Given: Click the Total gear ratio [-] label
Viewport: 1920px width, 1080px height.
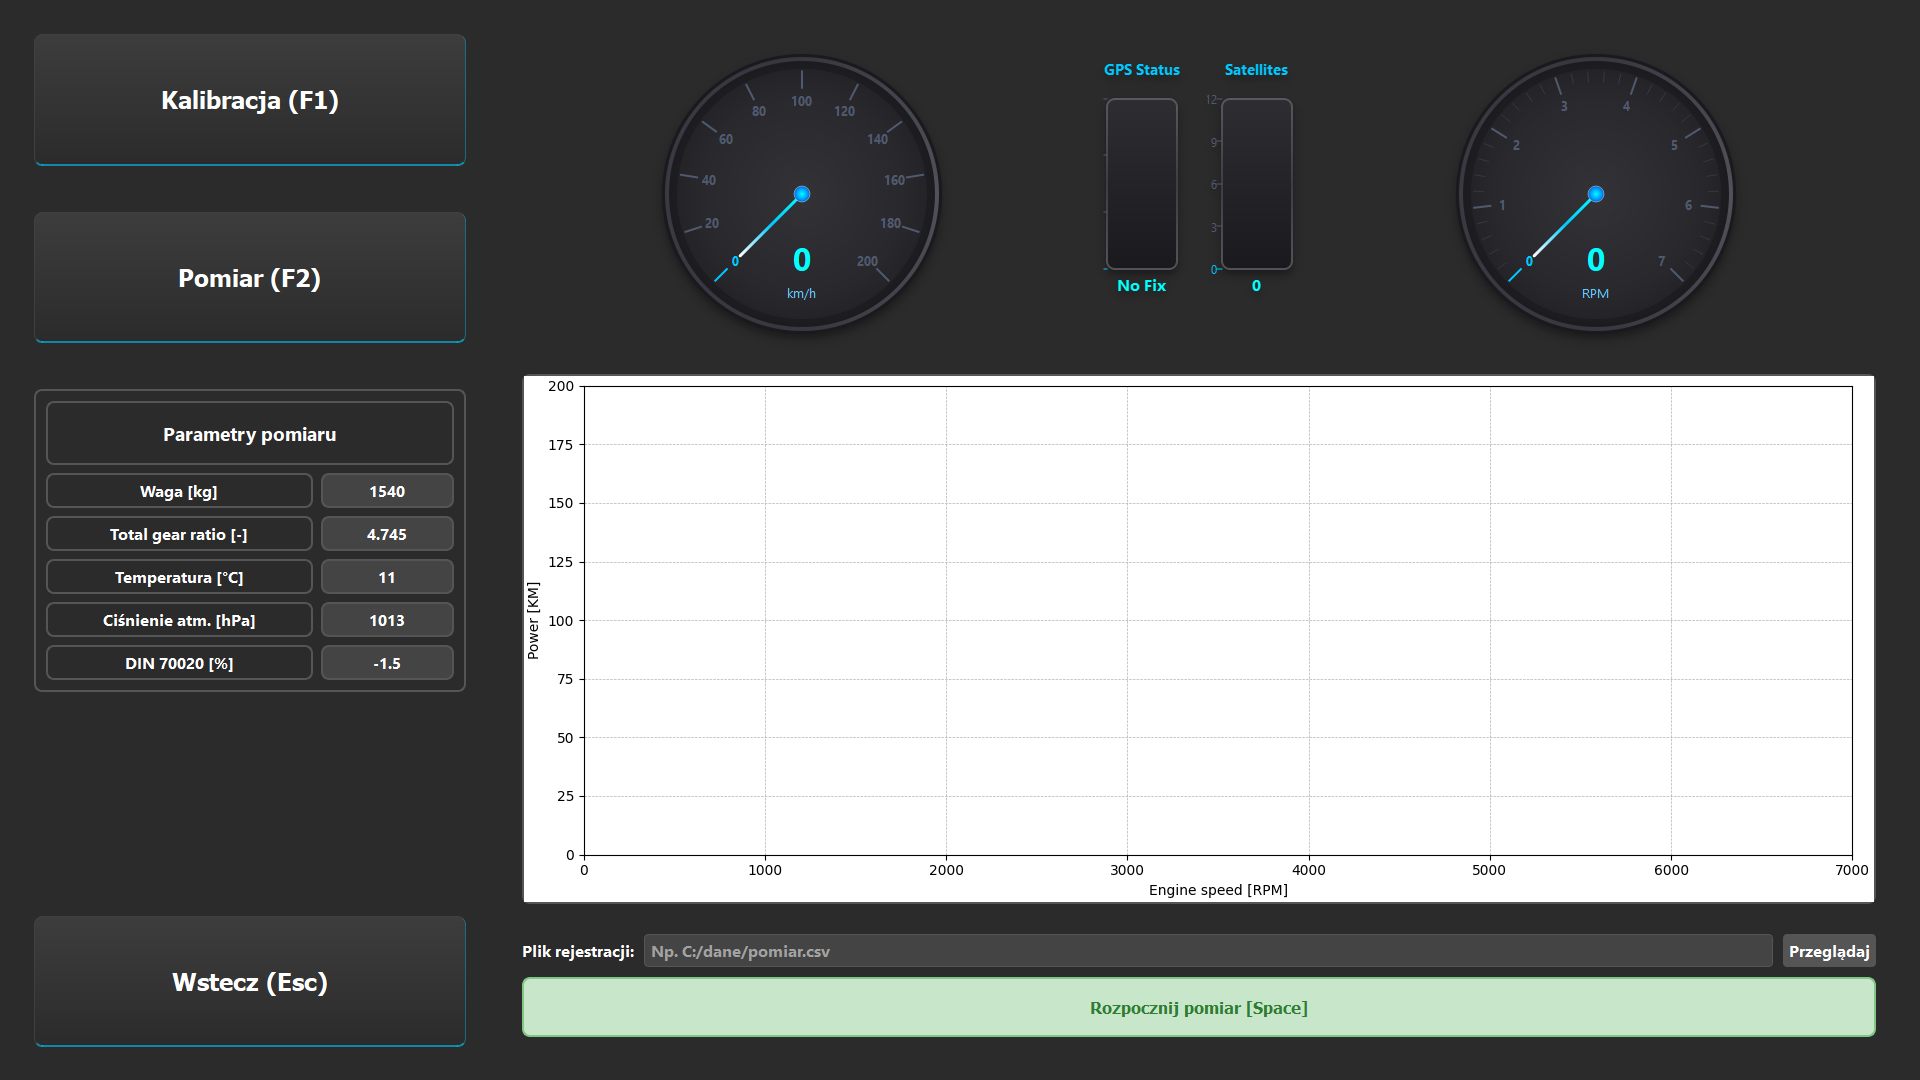Looking at the screenshot, I should pos(179,534).
